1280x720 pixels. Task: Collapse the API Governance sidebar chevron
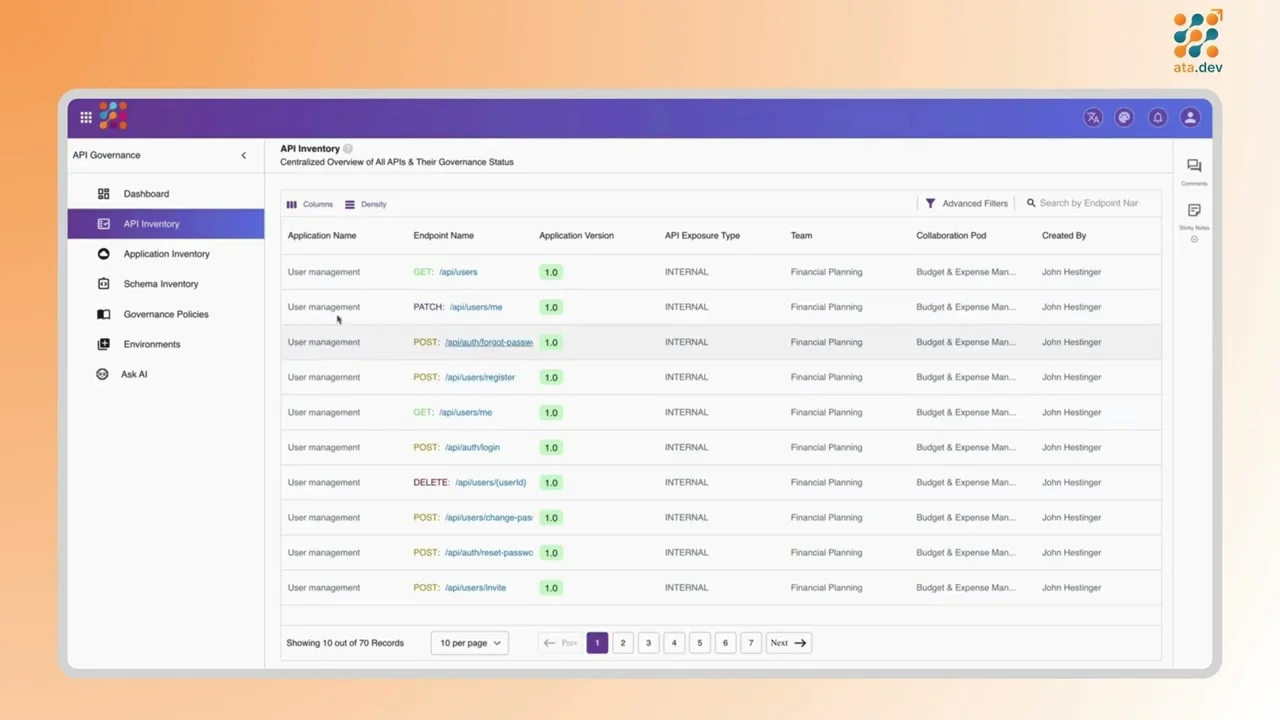click(243, 155)
